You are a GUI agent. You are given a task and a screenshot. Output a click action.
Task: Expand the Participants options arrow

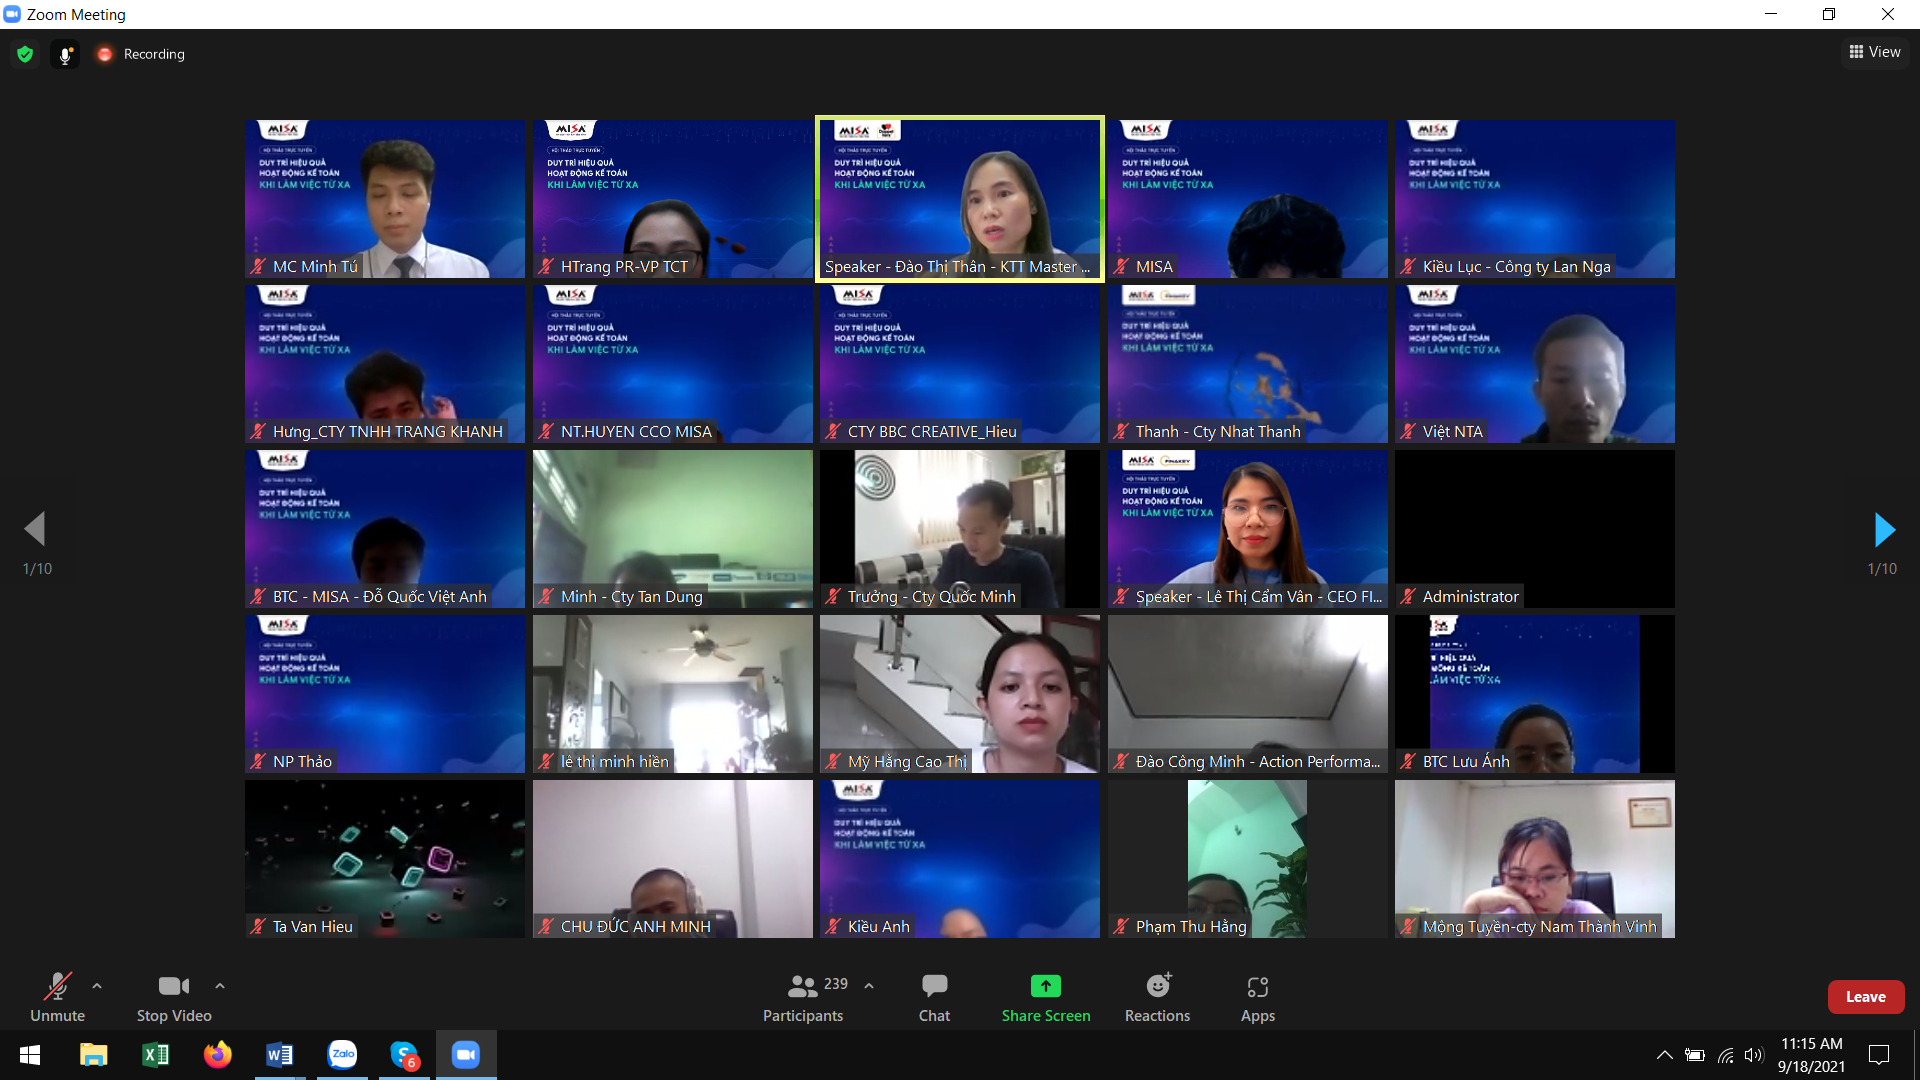point(869,986)
